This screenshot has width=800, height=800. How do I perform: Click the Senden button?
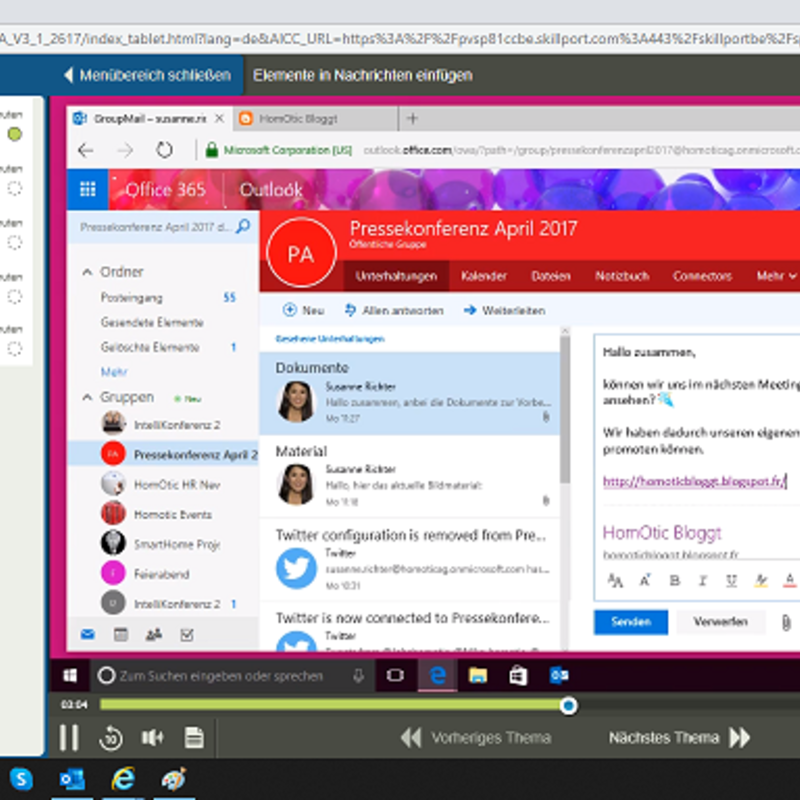[631, 622]
